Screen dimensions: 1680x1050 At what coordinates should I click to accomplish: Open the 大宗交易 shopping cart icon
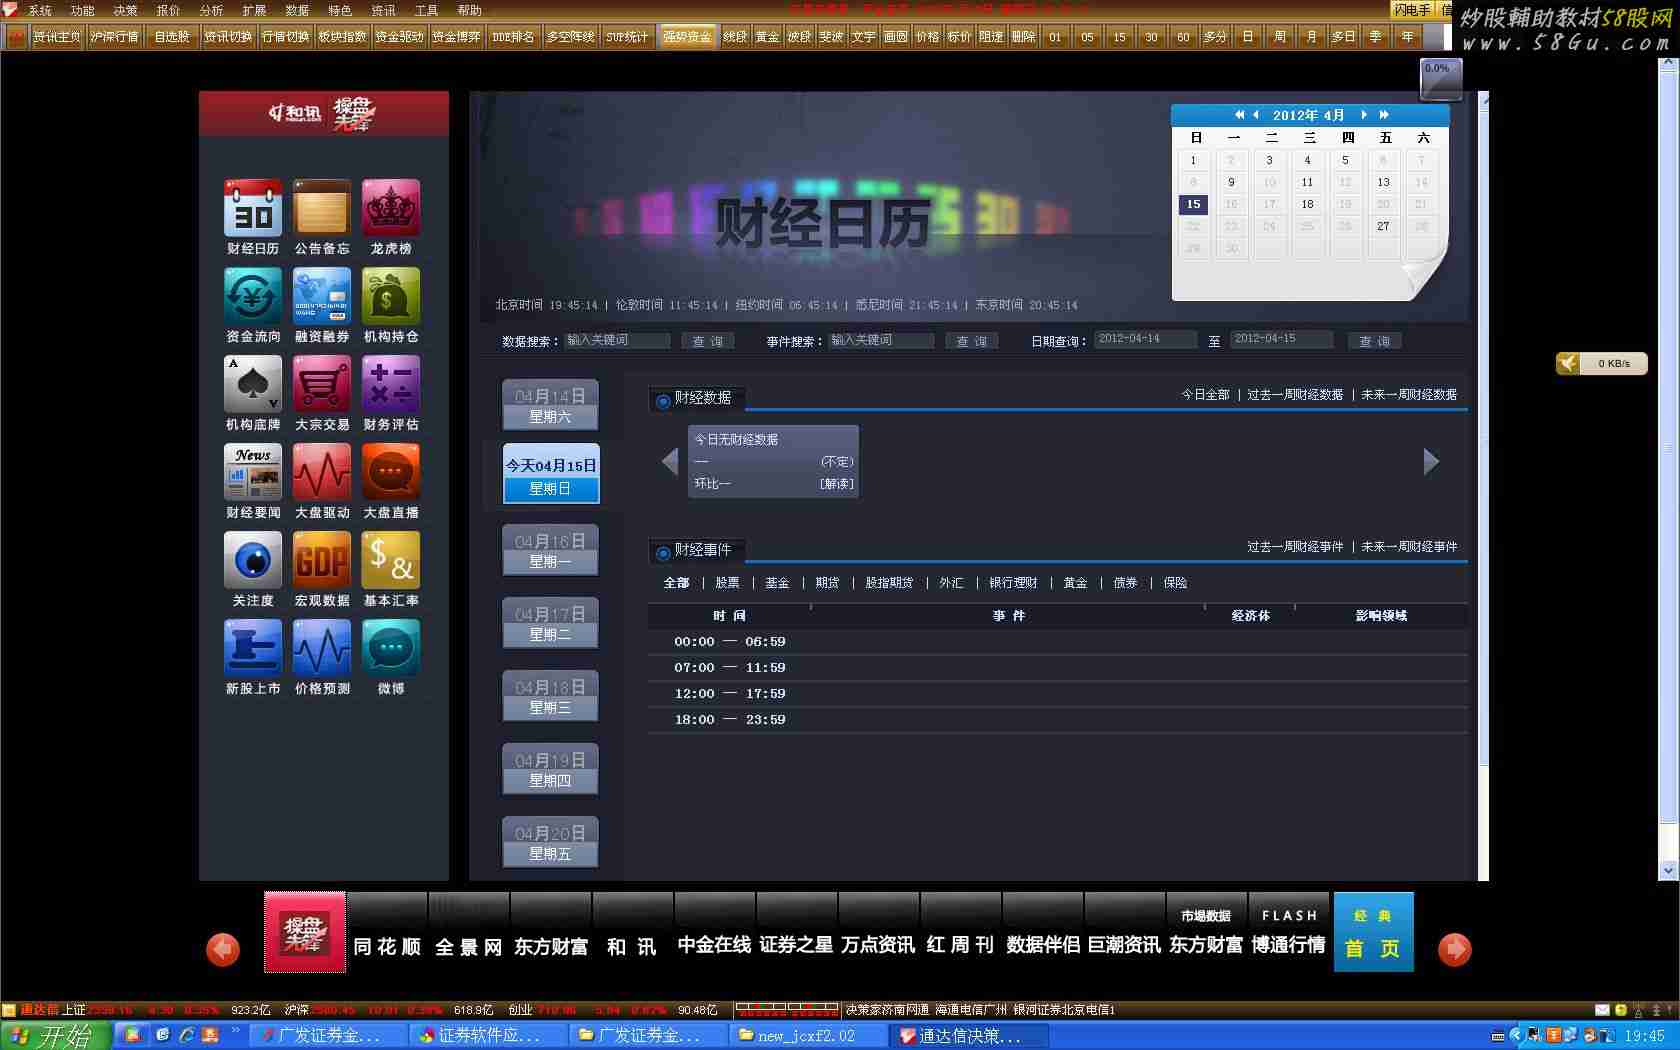(x=322, y=384)
